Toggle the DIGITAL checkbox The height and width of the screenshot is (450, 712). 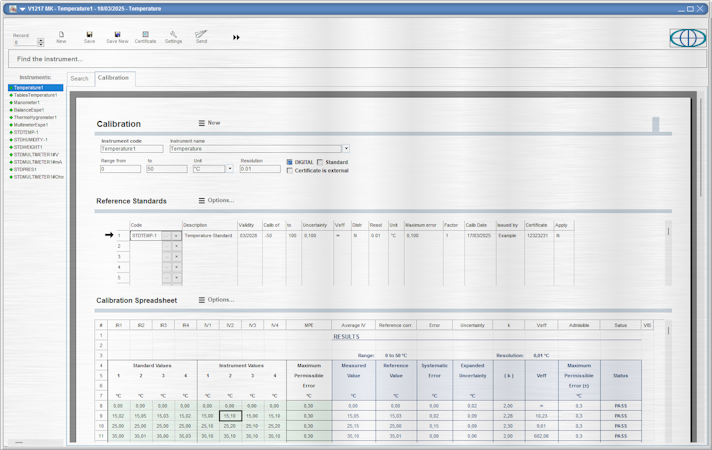pyautogui.click(x=290, y=162)
